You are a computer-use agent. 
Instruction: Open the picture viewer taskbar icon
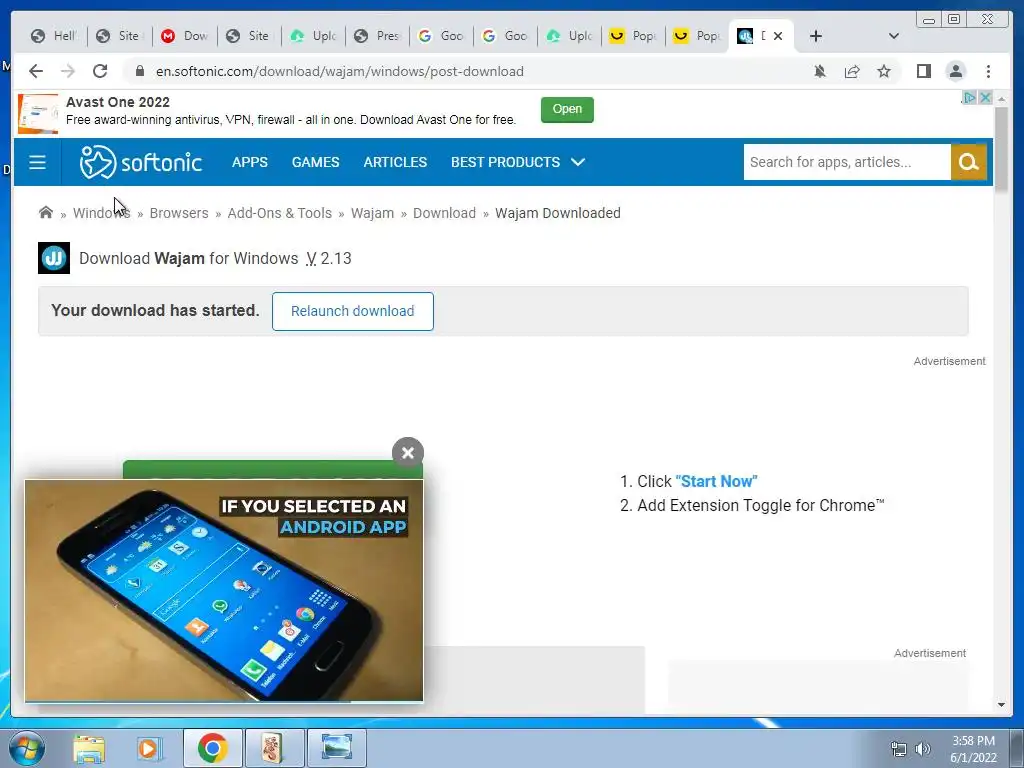coord(336,748)
